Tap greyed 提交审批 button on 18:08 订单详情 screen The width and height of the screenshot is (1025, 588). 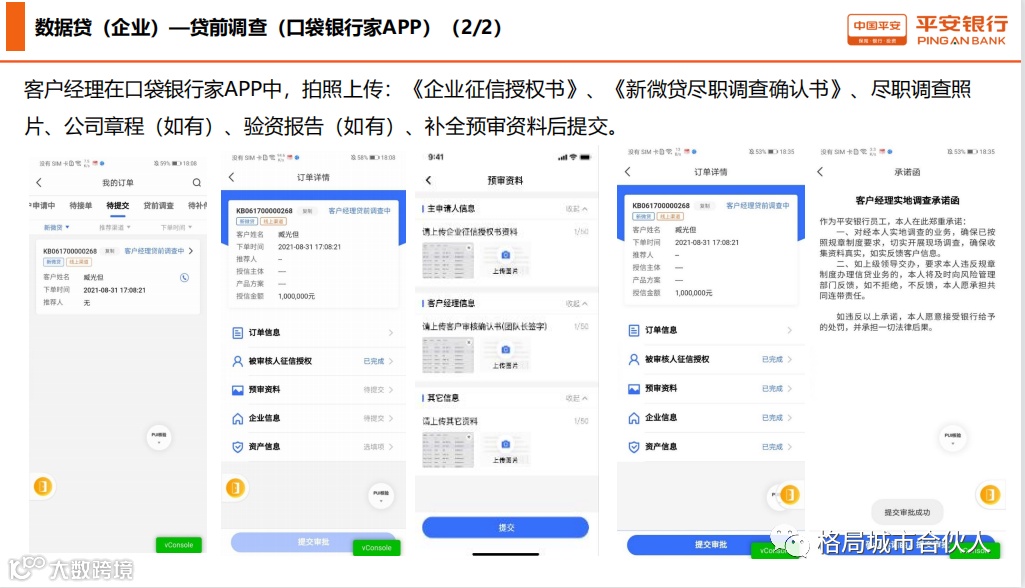[313, 542]
